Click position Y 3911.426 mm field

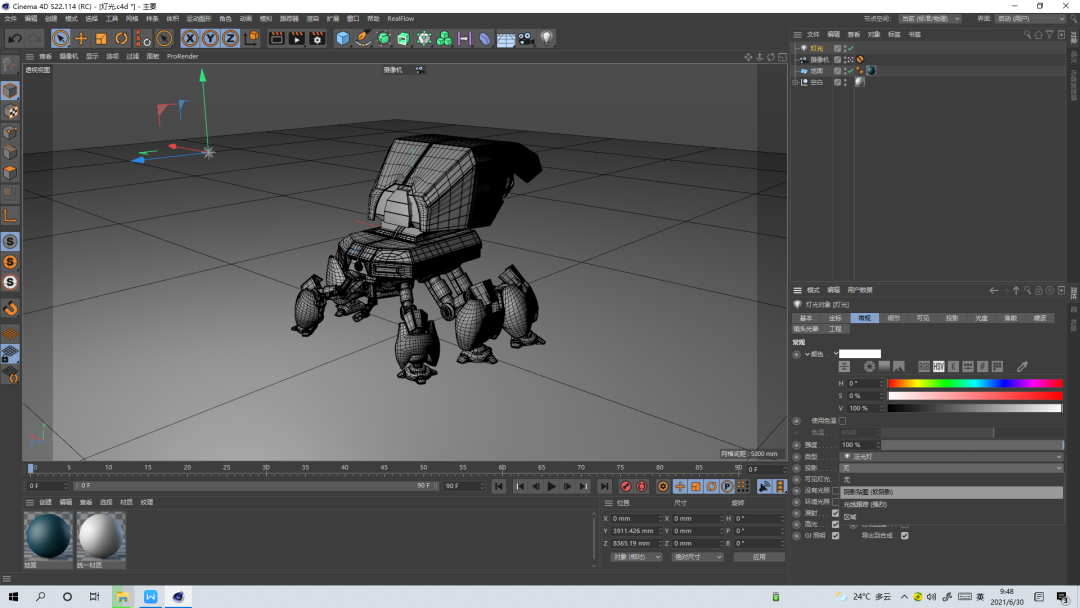click(x=634, y=531)
